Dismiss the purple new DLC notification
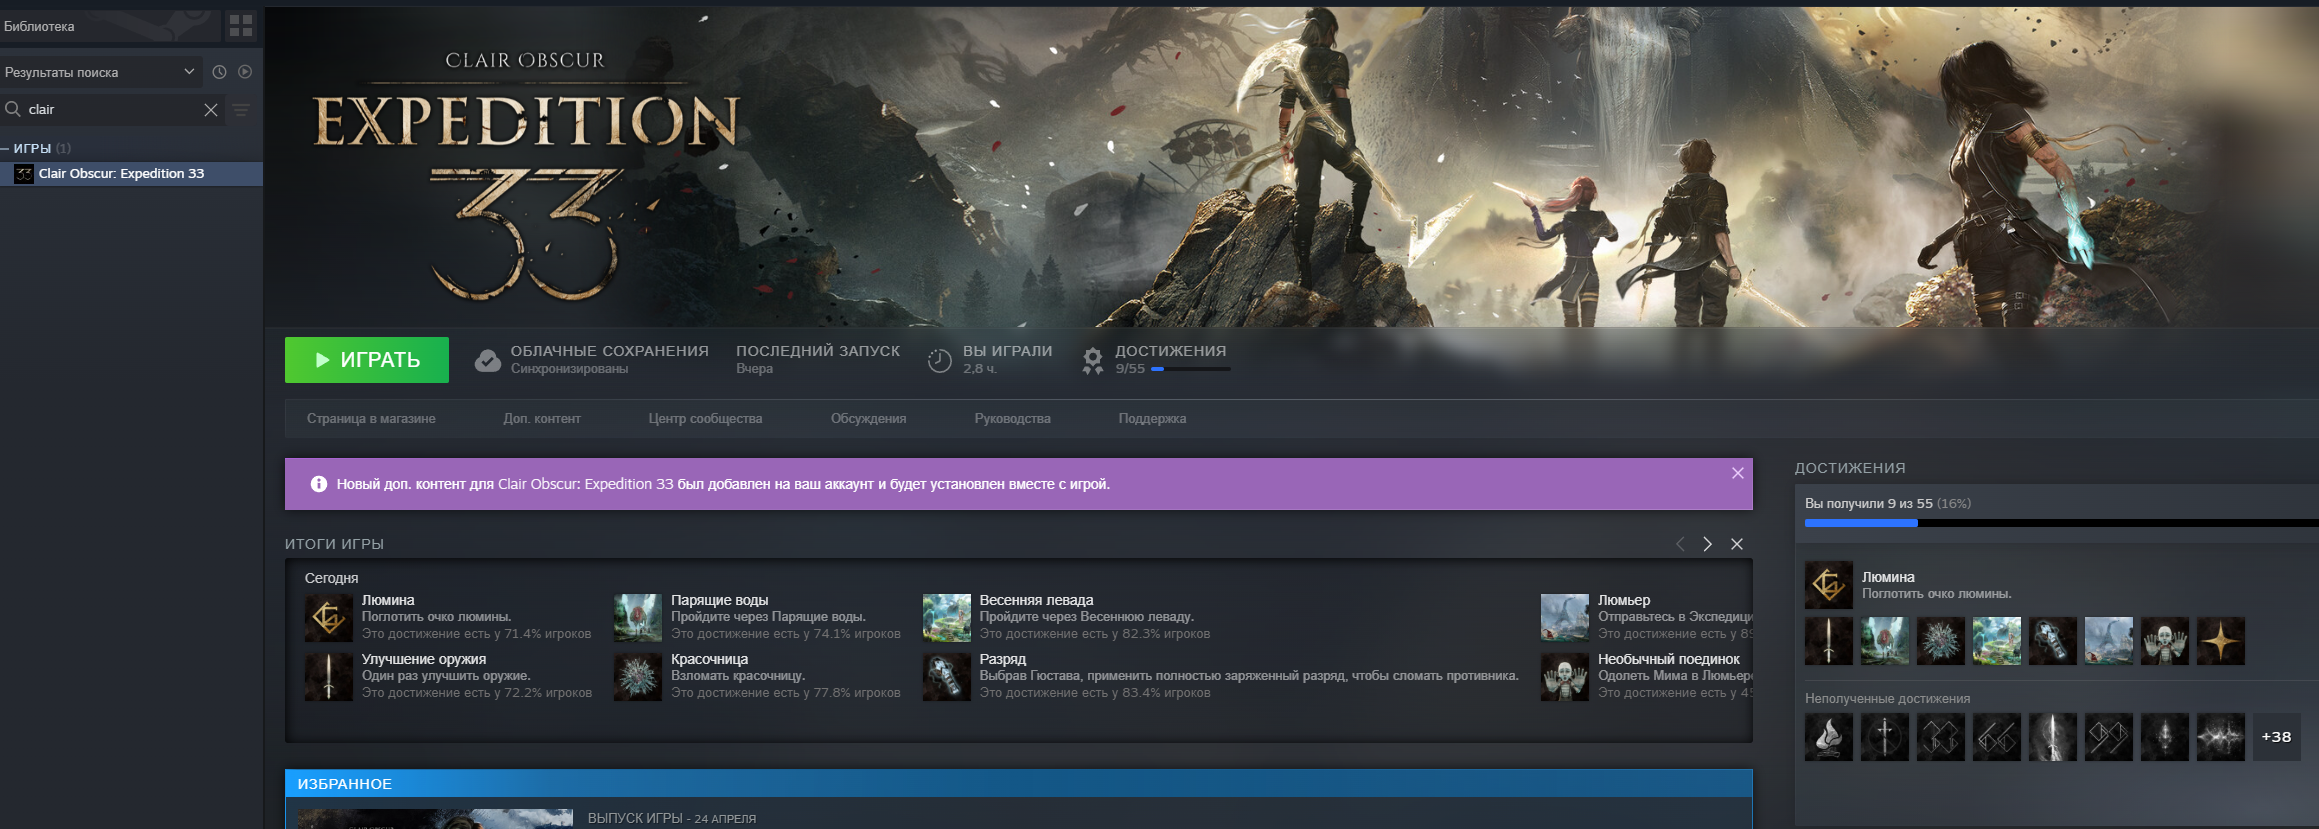2319x829 pixels. click(x=1738, y=473)
